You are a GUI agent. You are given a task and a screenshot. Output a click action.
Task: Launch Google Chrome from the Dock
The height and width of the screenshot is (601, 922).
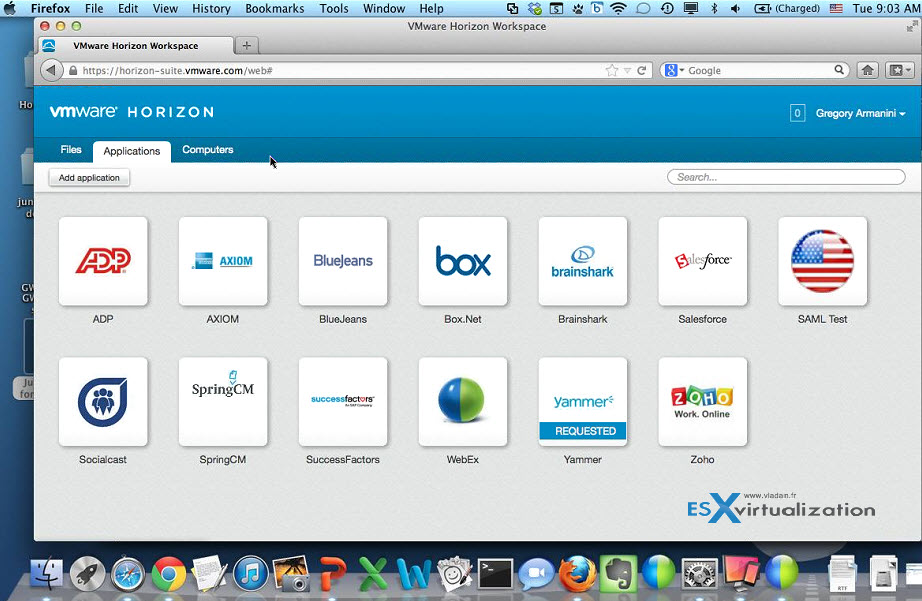[x=169, y=573]
